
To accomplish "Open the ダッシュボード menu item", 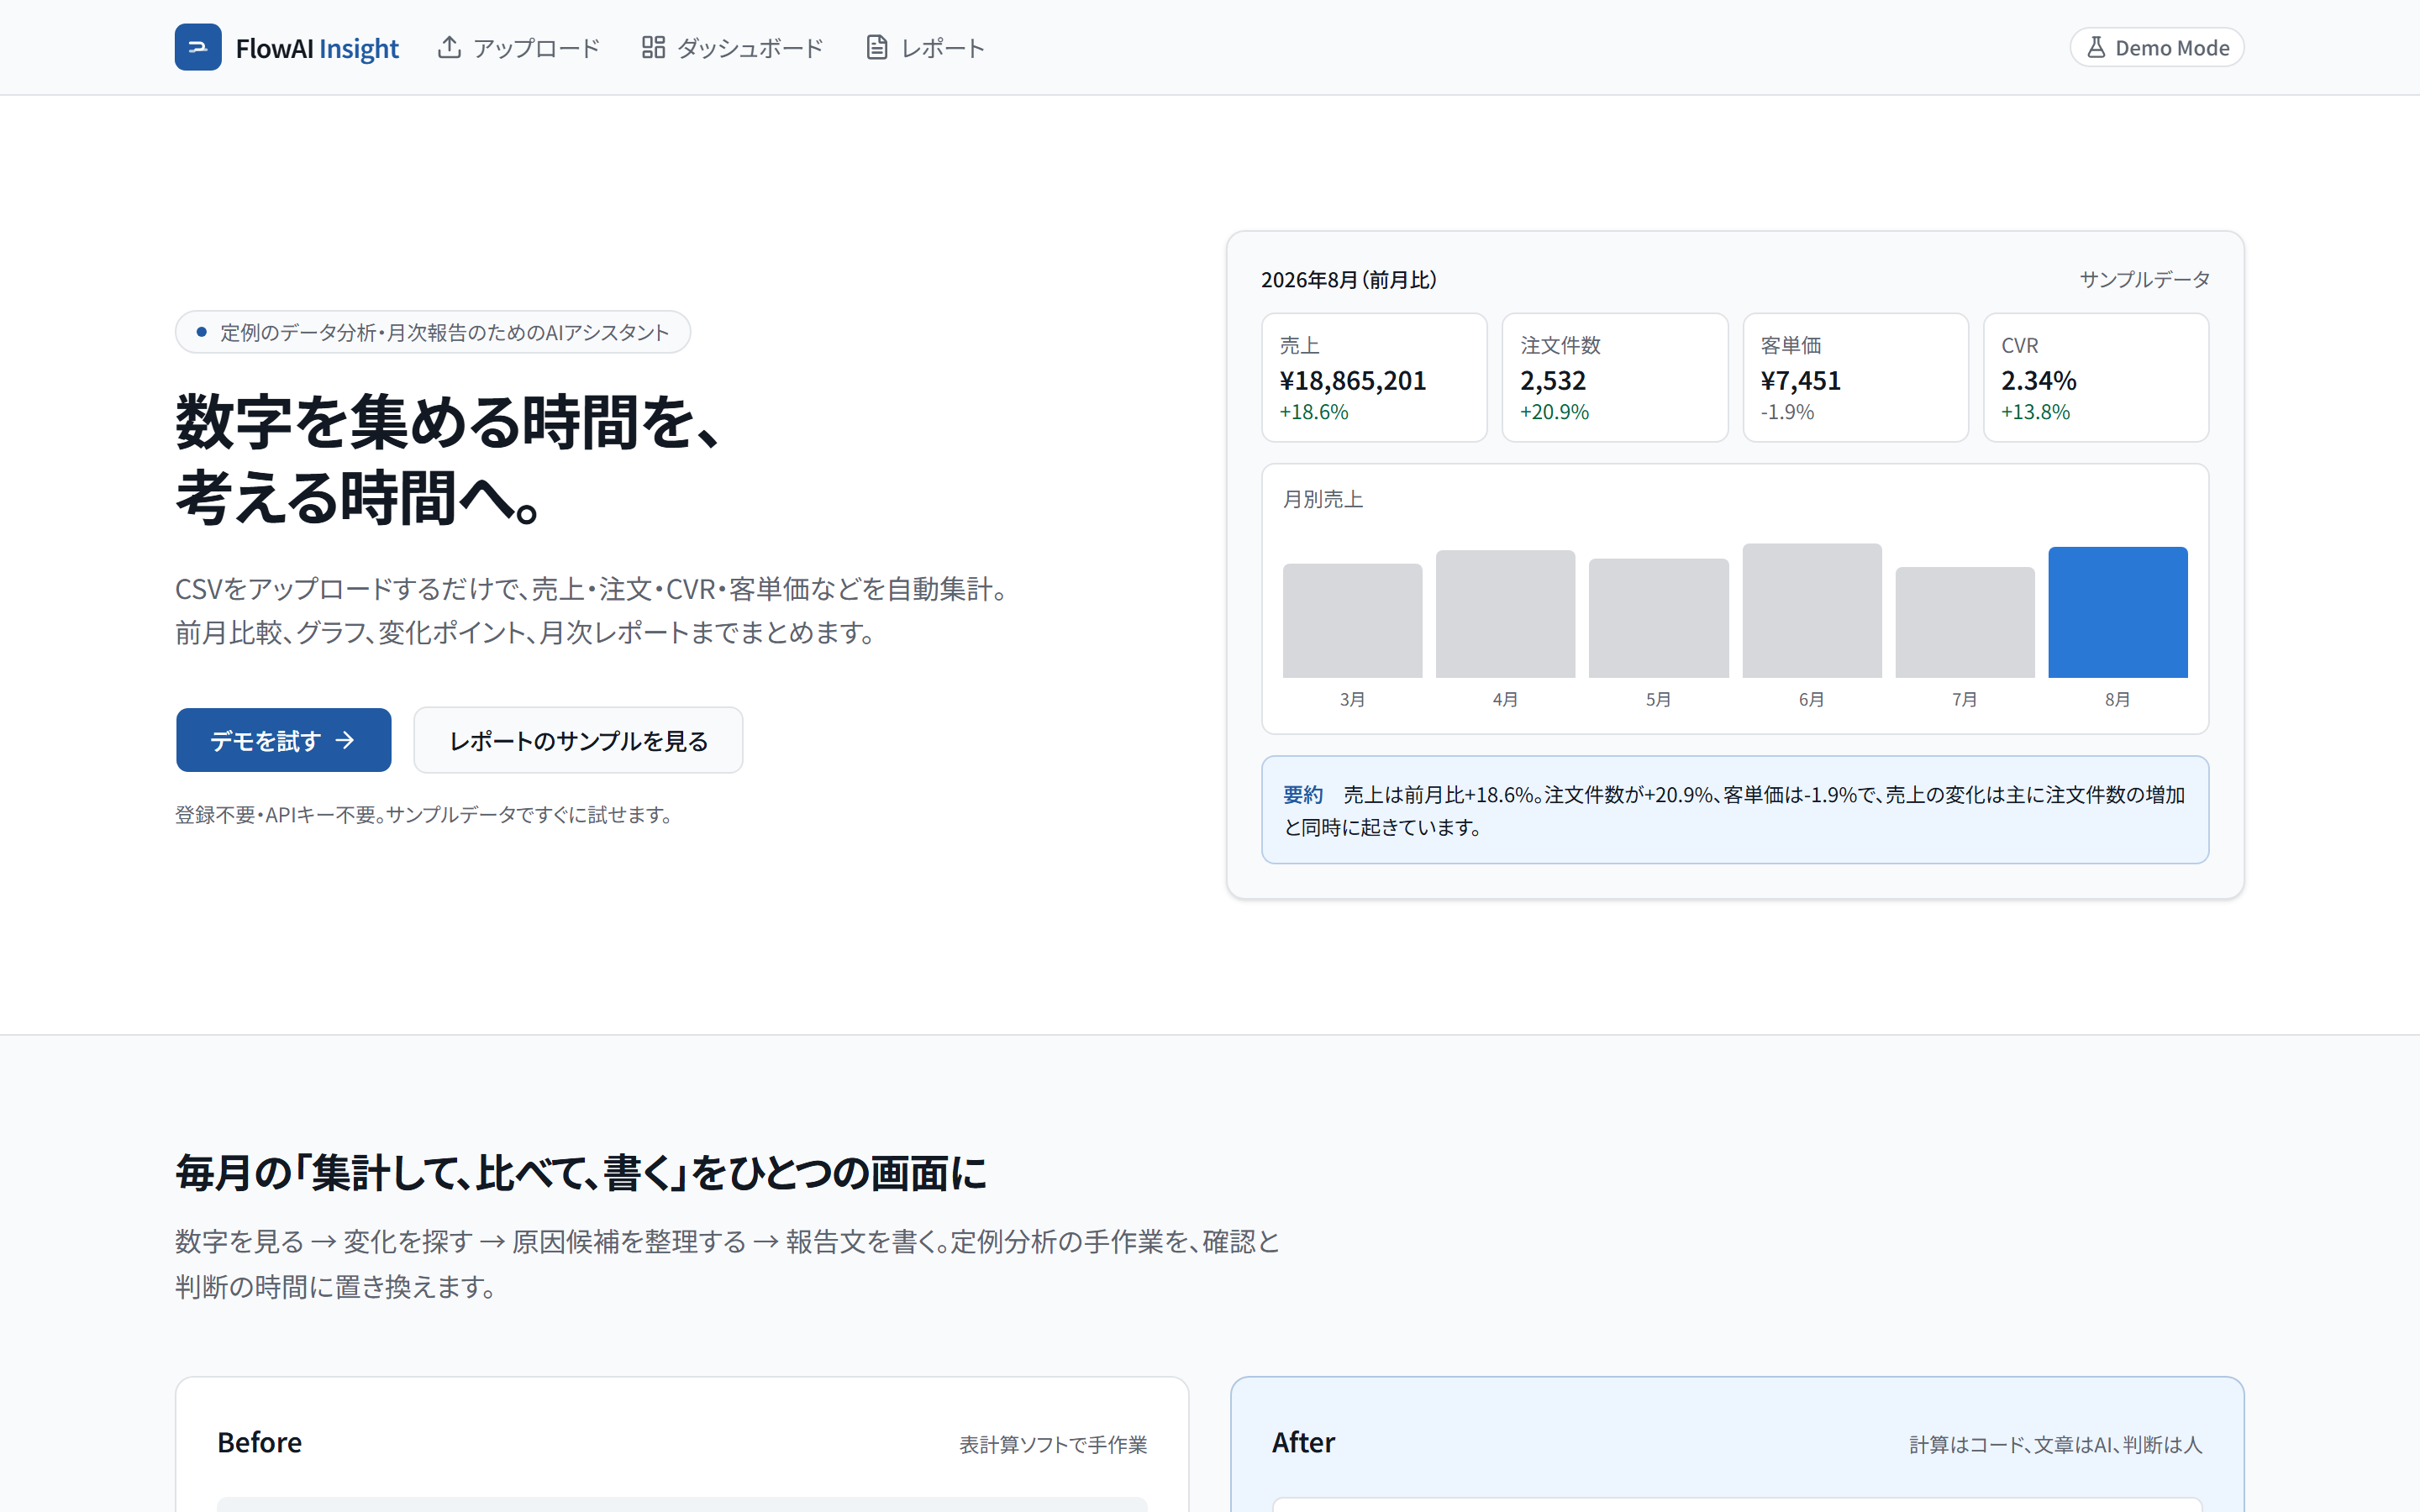I will 732,47.
